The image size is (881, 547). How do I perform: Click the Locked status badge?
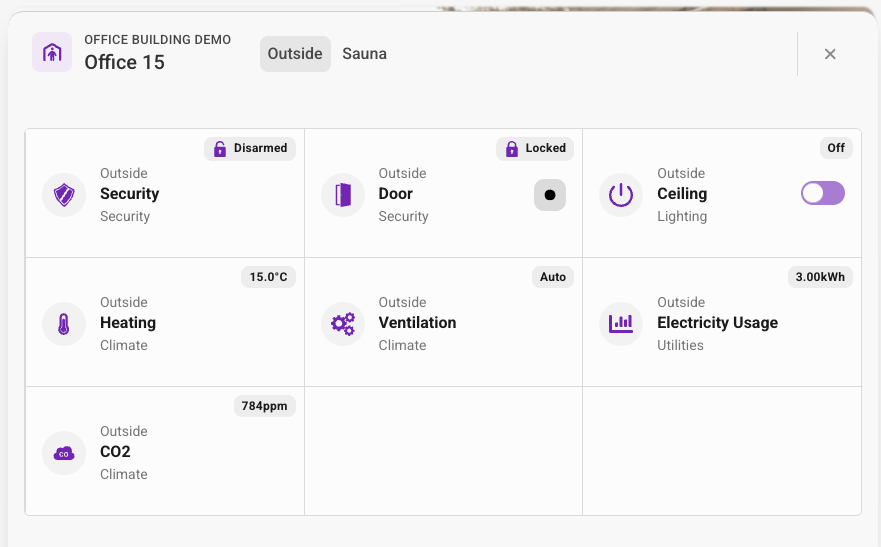click(x=535, y=148)
